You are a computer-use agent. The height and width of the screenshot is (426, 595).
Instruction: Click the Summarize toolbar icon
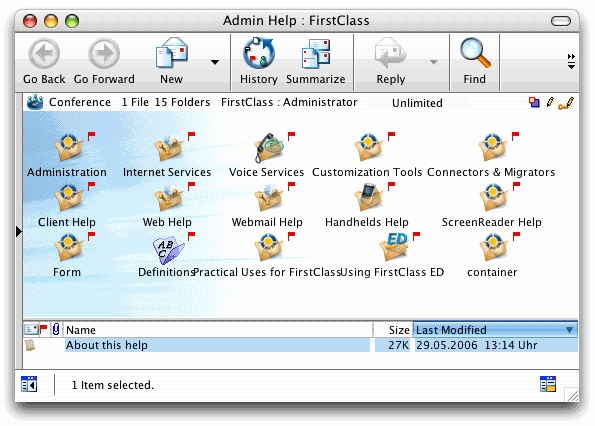(316, 53)
